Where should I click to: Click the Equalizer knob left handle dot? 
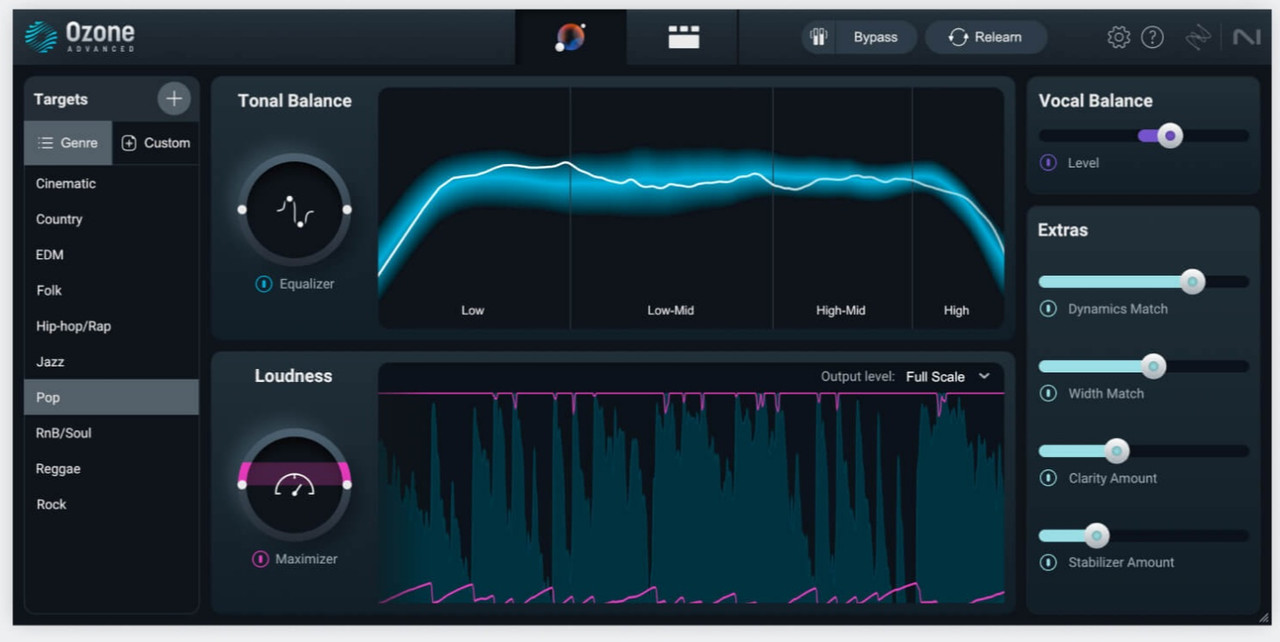[x=242, y=209]
